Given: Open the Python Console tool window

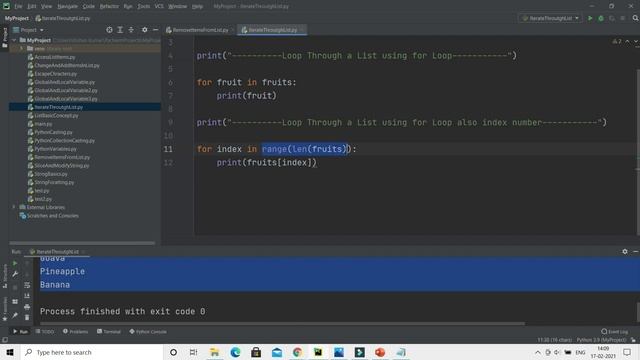Looking at the screenshot, I should tap(148, 331).
